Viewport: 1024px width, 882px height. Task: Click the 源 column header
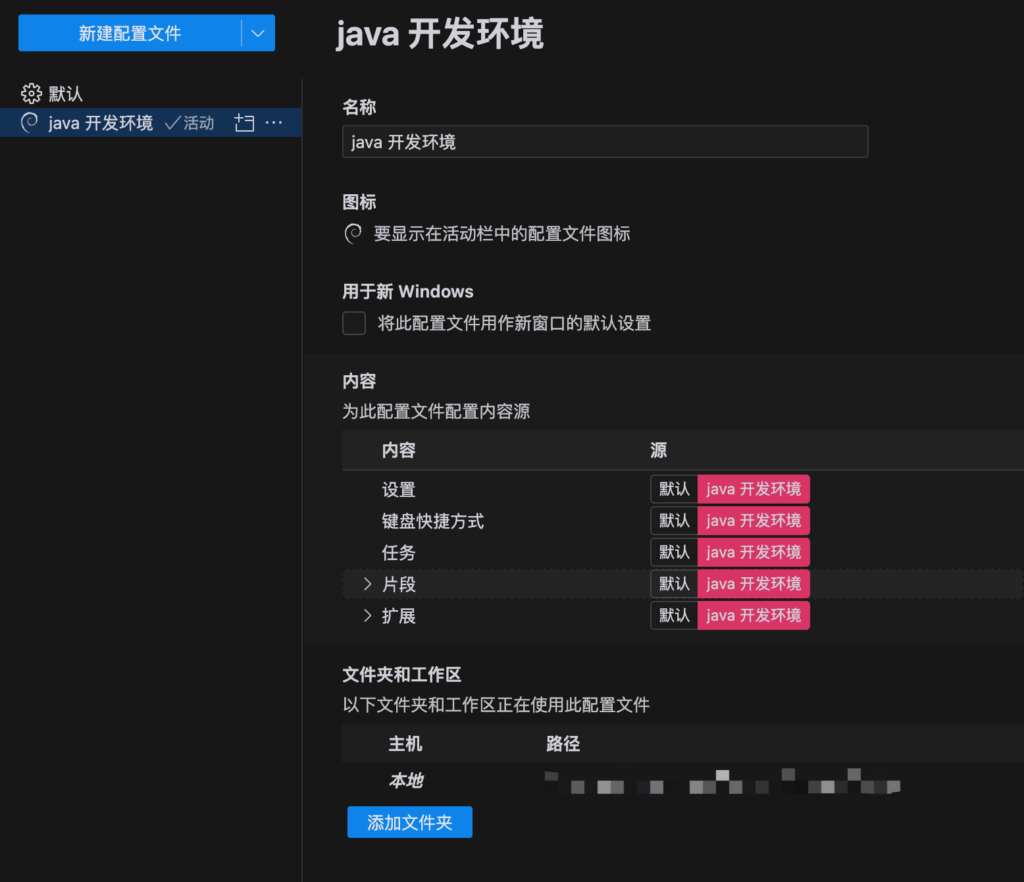(x=658, y=450)
